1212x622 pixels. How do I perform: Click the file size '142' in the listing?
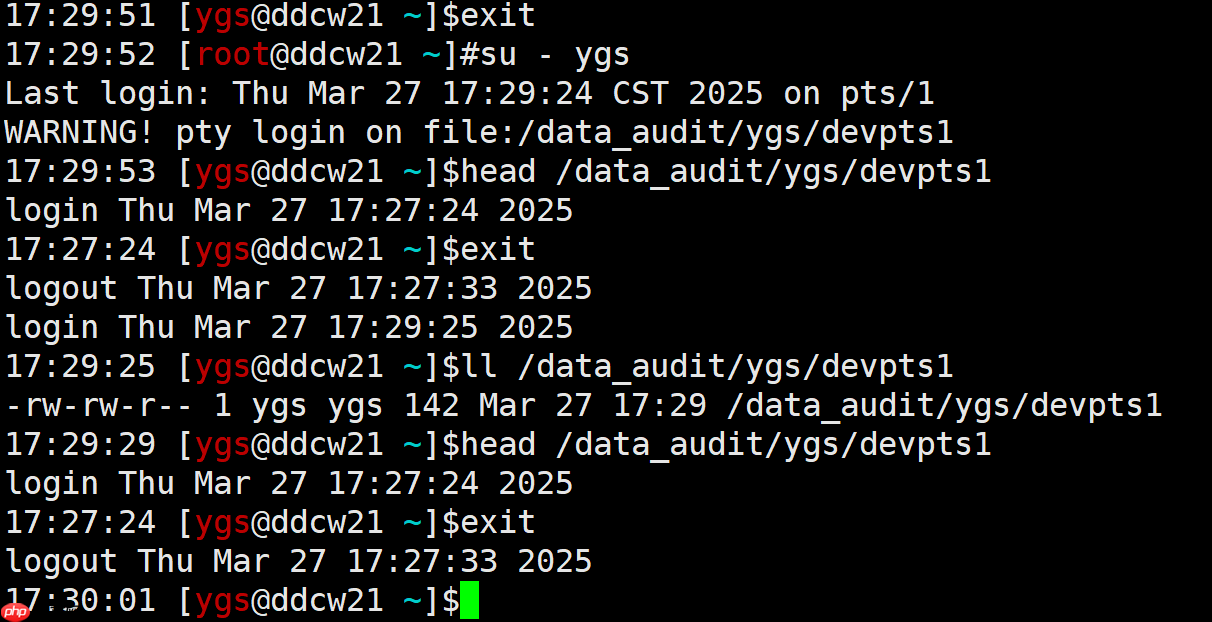pos(432,405)
